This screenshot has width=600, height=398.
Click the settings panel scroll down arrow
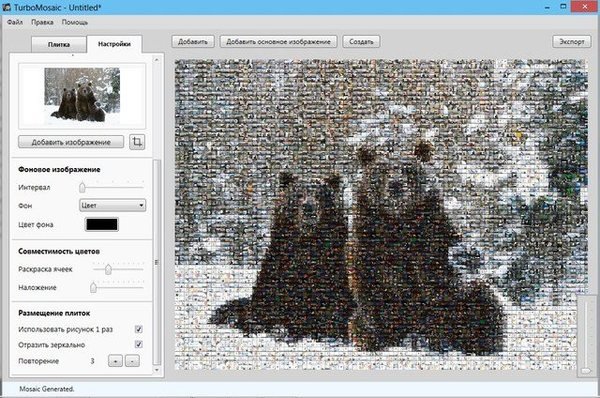(x=157, y=370)
